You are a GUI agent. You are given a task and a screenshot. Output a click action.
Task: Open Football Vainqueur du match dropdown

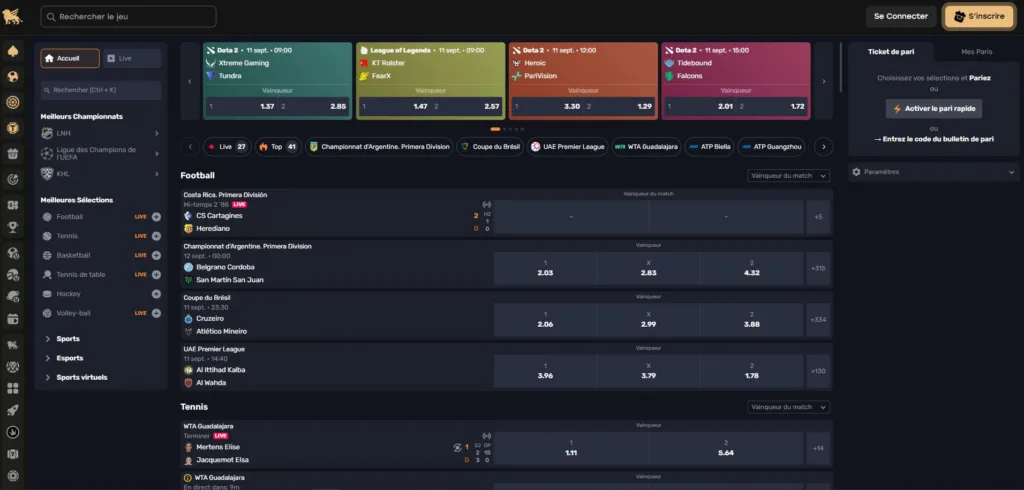(789, 176)
